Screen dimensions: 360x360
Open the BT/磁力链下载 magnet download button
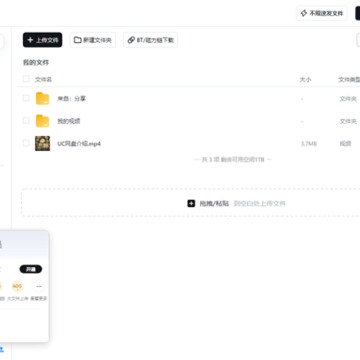[x=150, y=40]
